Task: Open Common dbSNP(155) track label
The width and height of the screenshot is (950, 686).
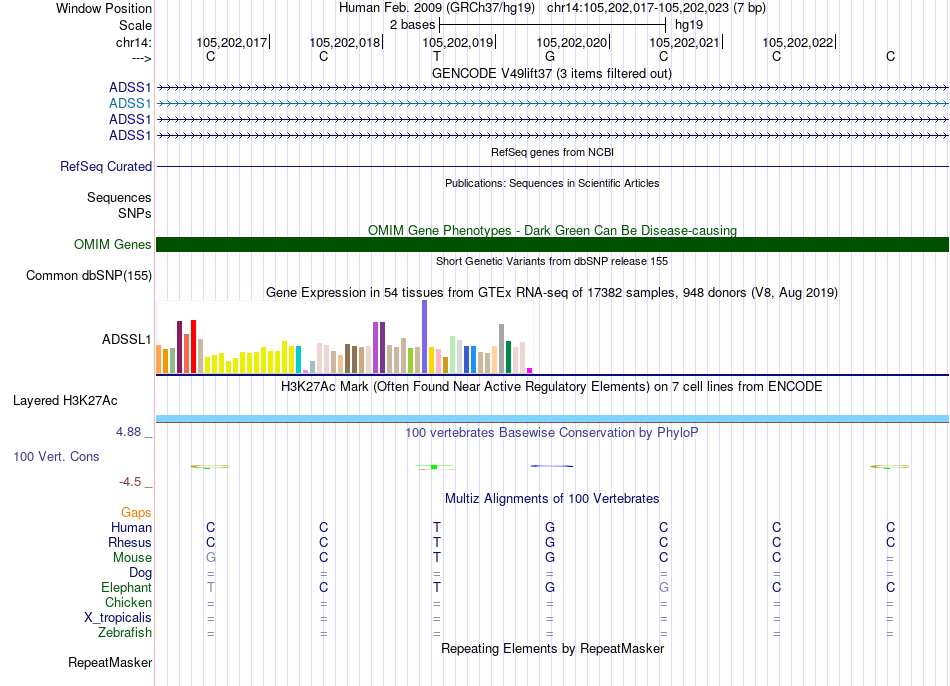Action: click(89, 276)
